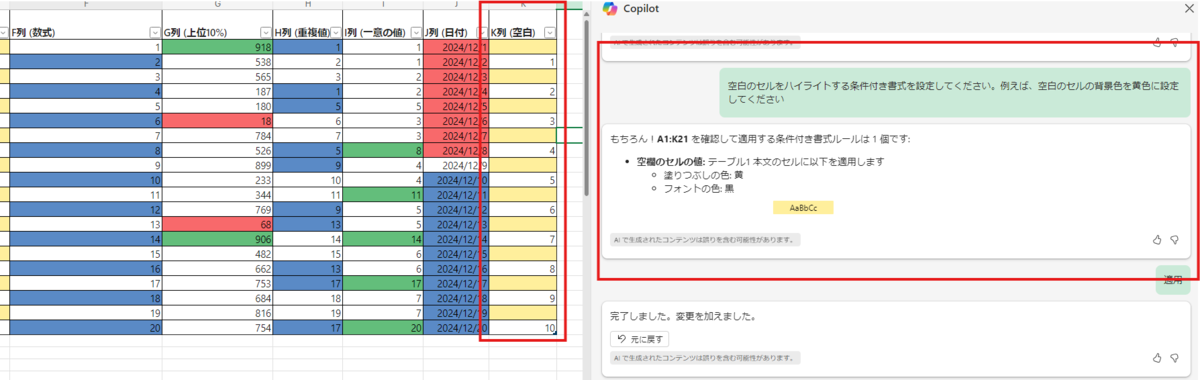The height and width of the screenshot is (380, 1200).
Task: Open the K列 (空白) filter dropdown
Action: click(x=549, y=33)
